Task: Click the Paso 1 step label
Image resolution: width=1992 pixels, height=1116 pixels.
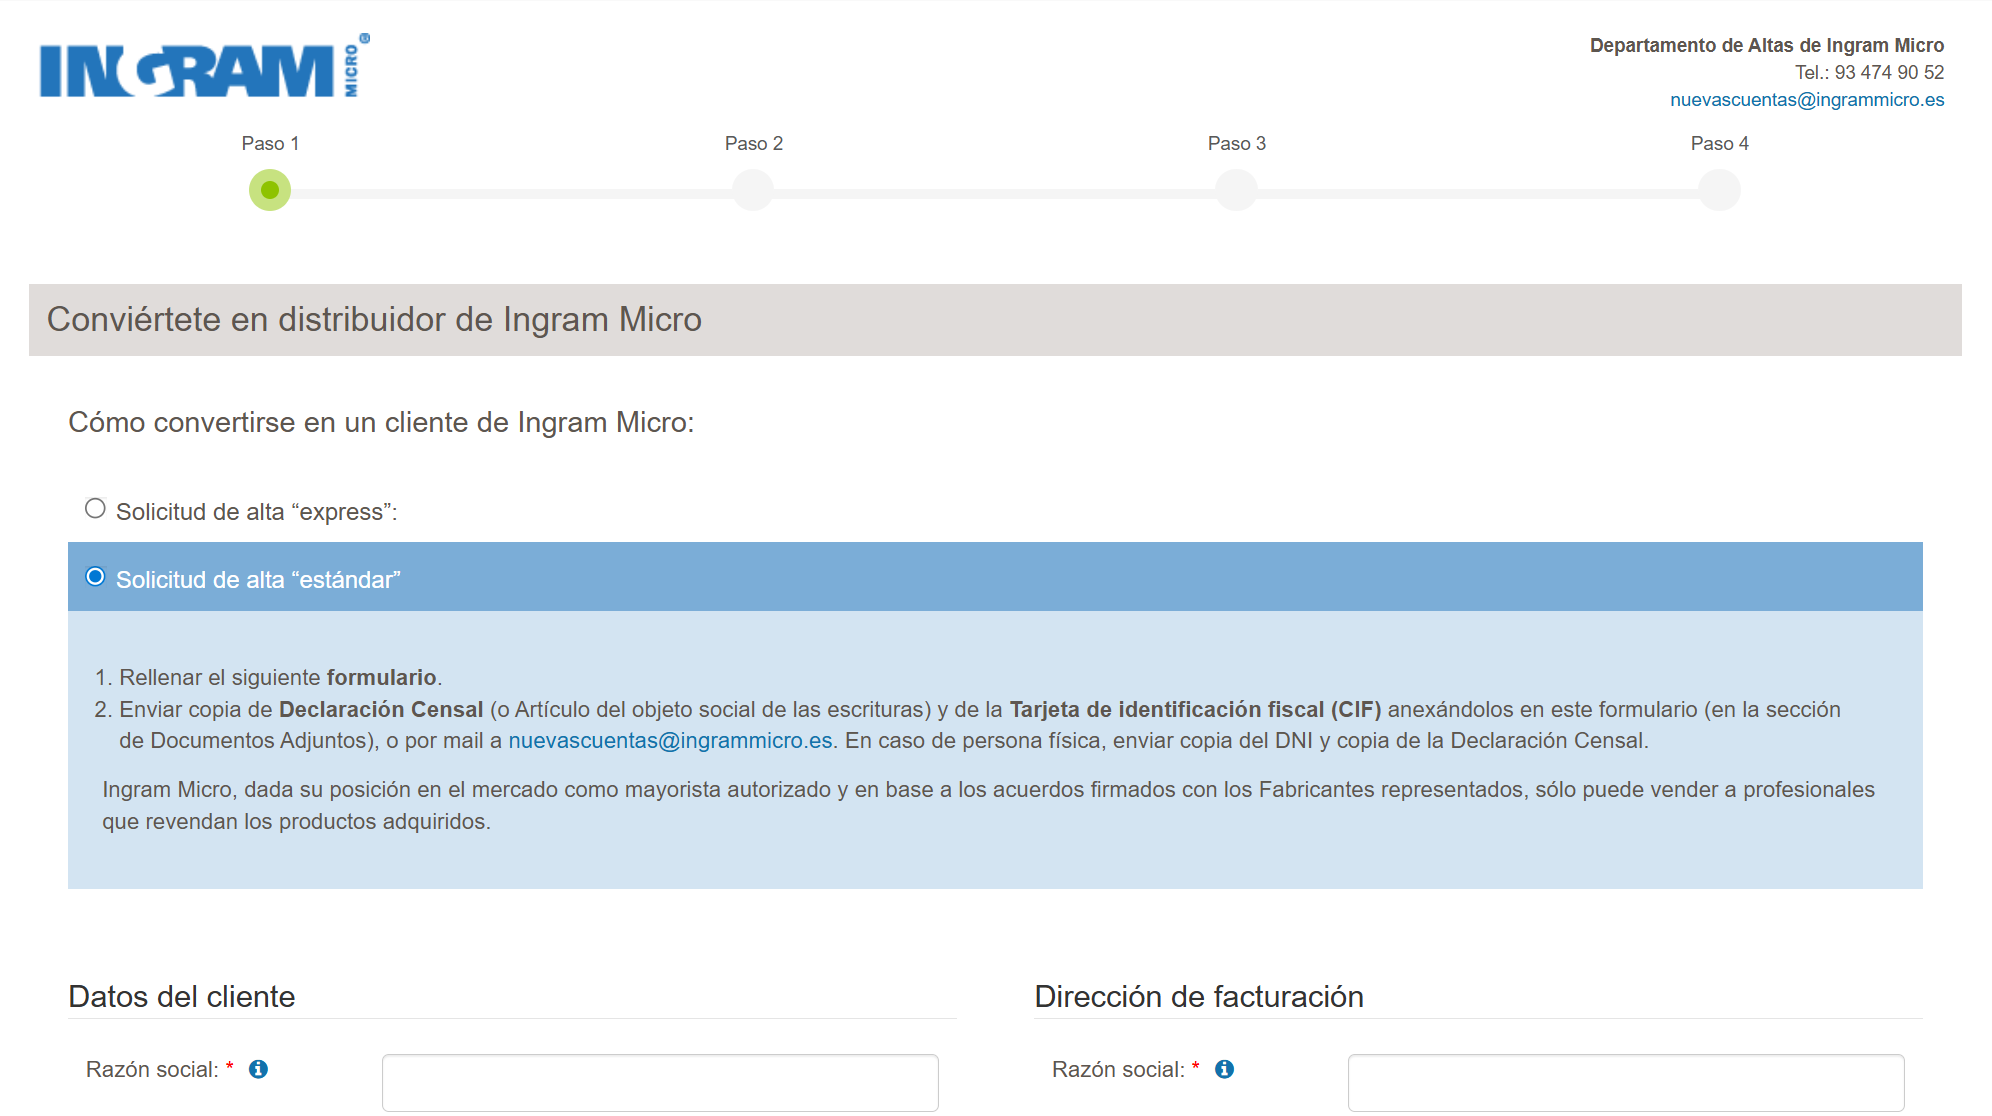Action: tap(269, 143)
